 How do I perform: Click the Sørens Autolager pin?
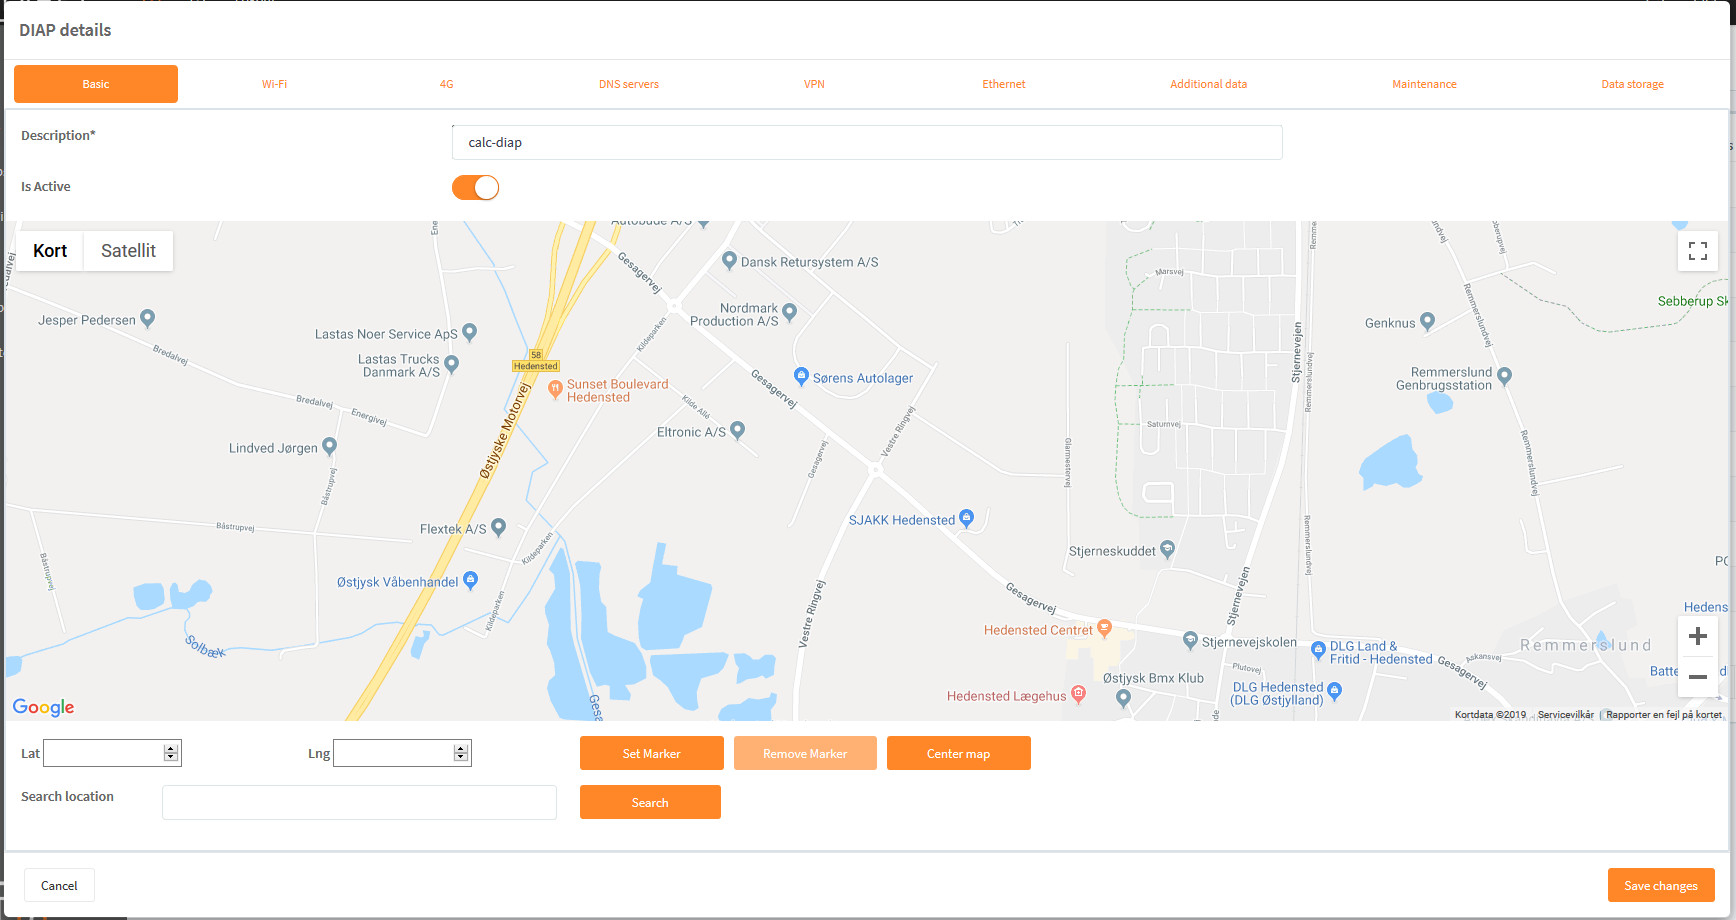pos(801,376)
